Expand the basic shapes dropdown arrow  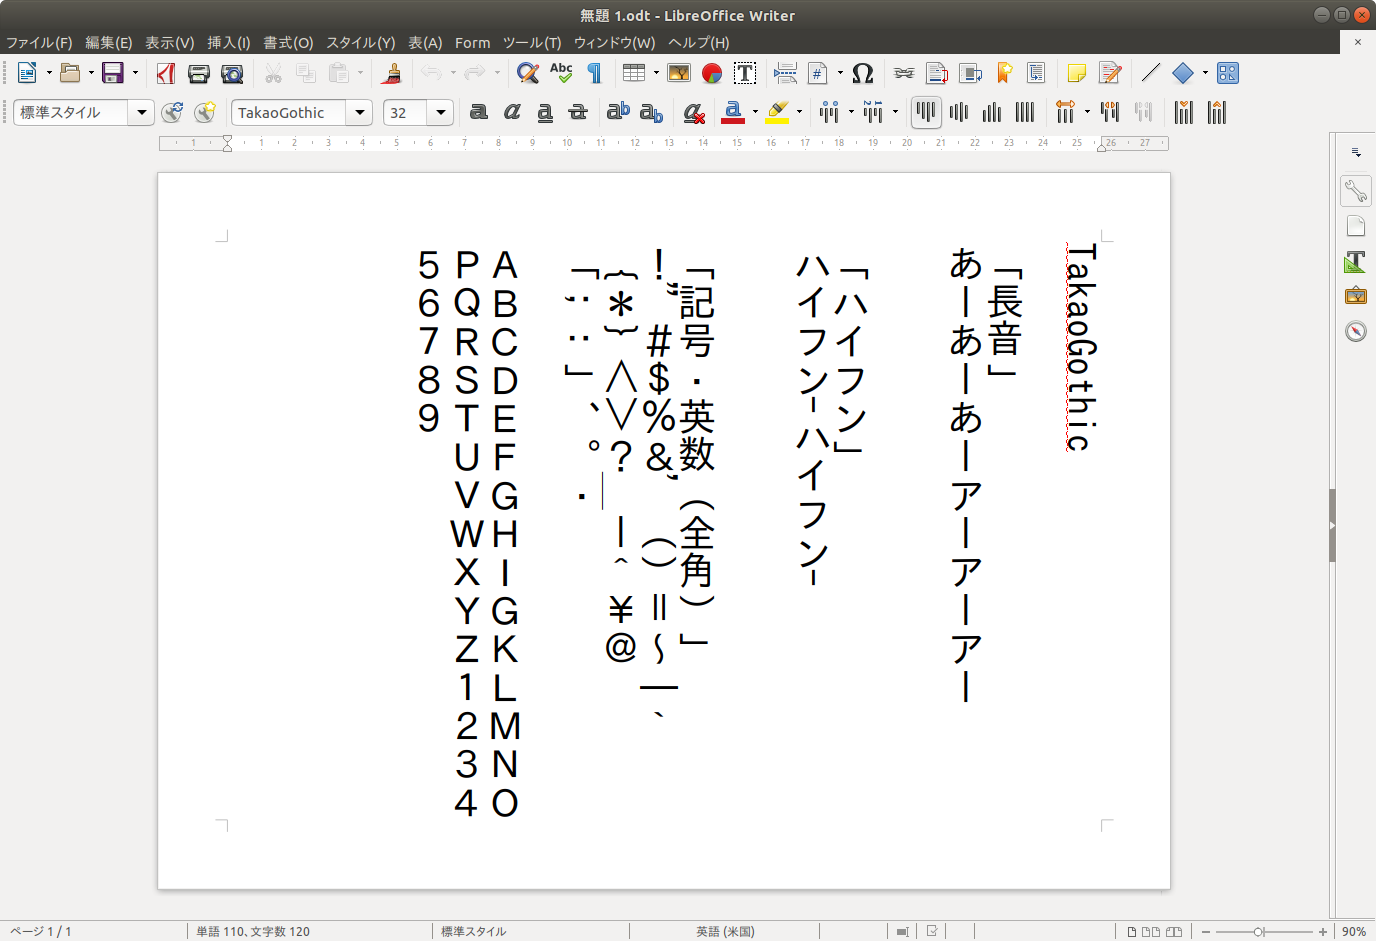tap(1205, 73)
